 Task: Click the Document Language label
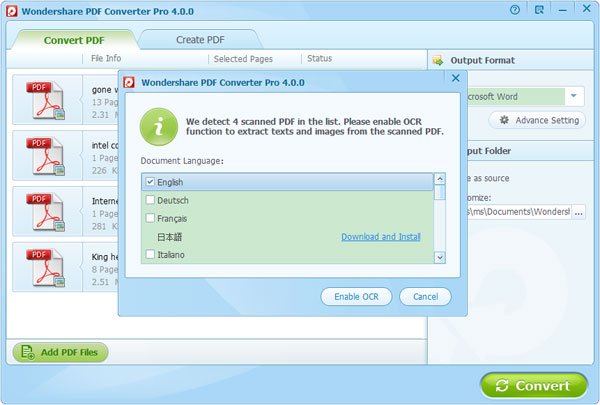tap(182, 161)
